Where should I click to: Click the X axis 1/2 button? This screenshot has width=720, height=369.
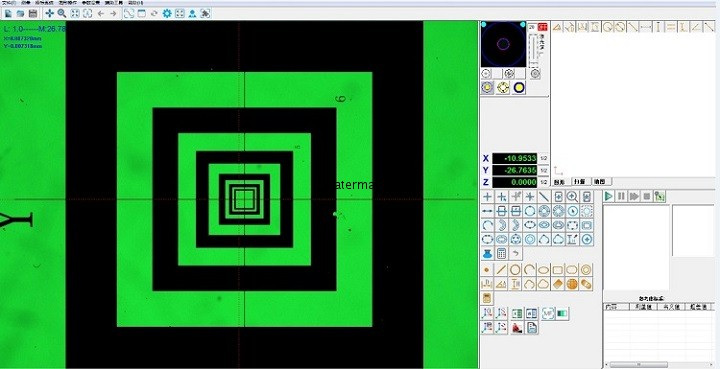(544, 158)
